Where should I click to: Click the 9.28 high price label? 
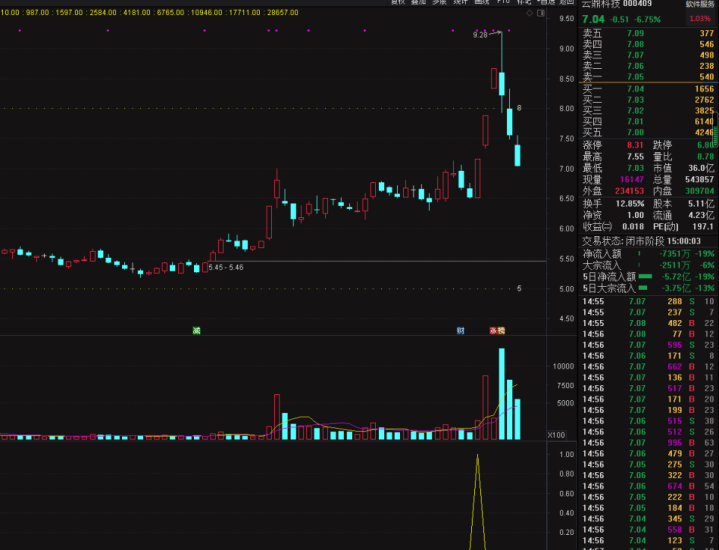[480, 35]
